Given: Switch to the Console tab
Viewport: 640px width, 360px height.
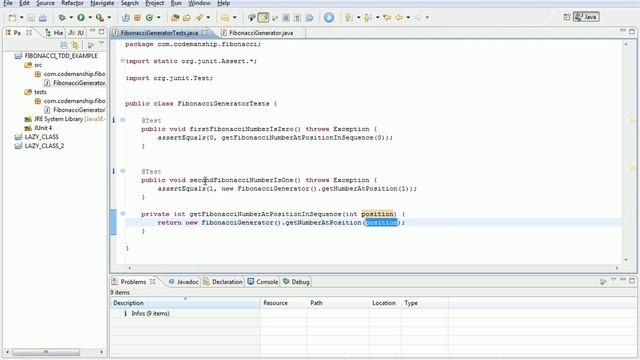Looking at the screenshot, I should pos(263,282).
